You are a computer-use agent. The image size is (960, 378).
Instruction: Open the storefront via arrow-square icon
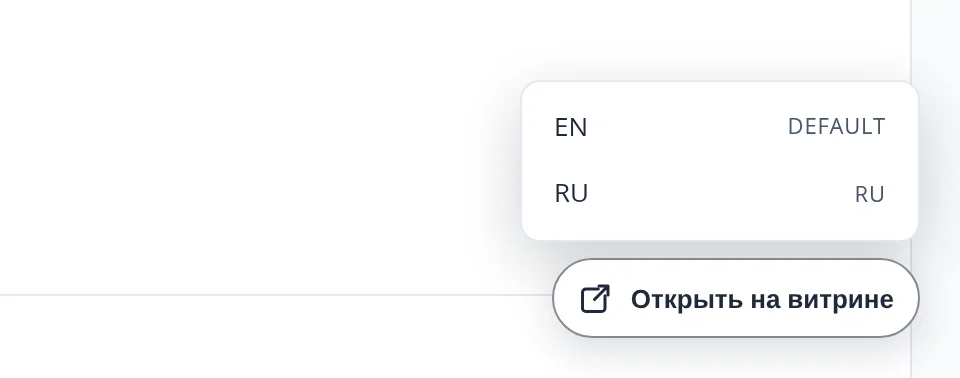pos(595,299)
